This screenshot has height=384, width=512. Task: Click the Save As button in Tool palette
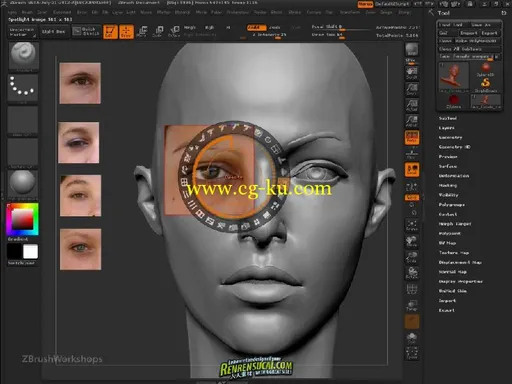485,25
